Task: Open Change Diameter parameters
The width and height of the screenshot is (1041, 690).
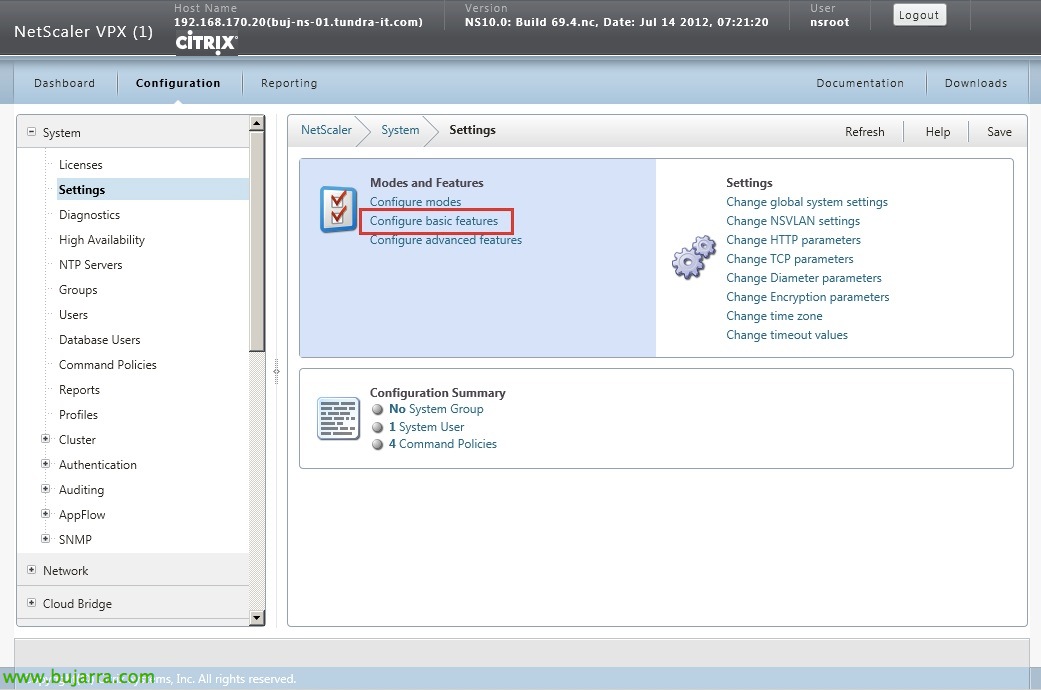Action: [803, 278]
